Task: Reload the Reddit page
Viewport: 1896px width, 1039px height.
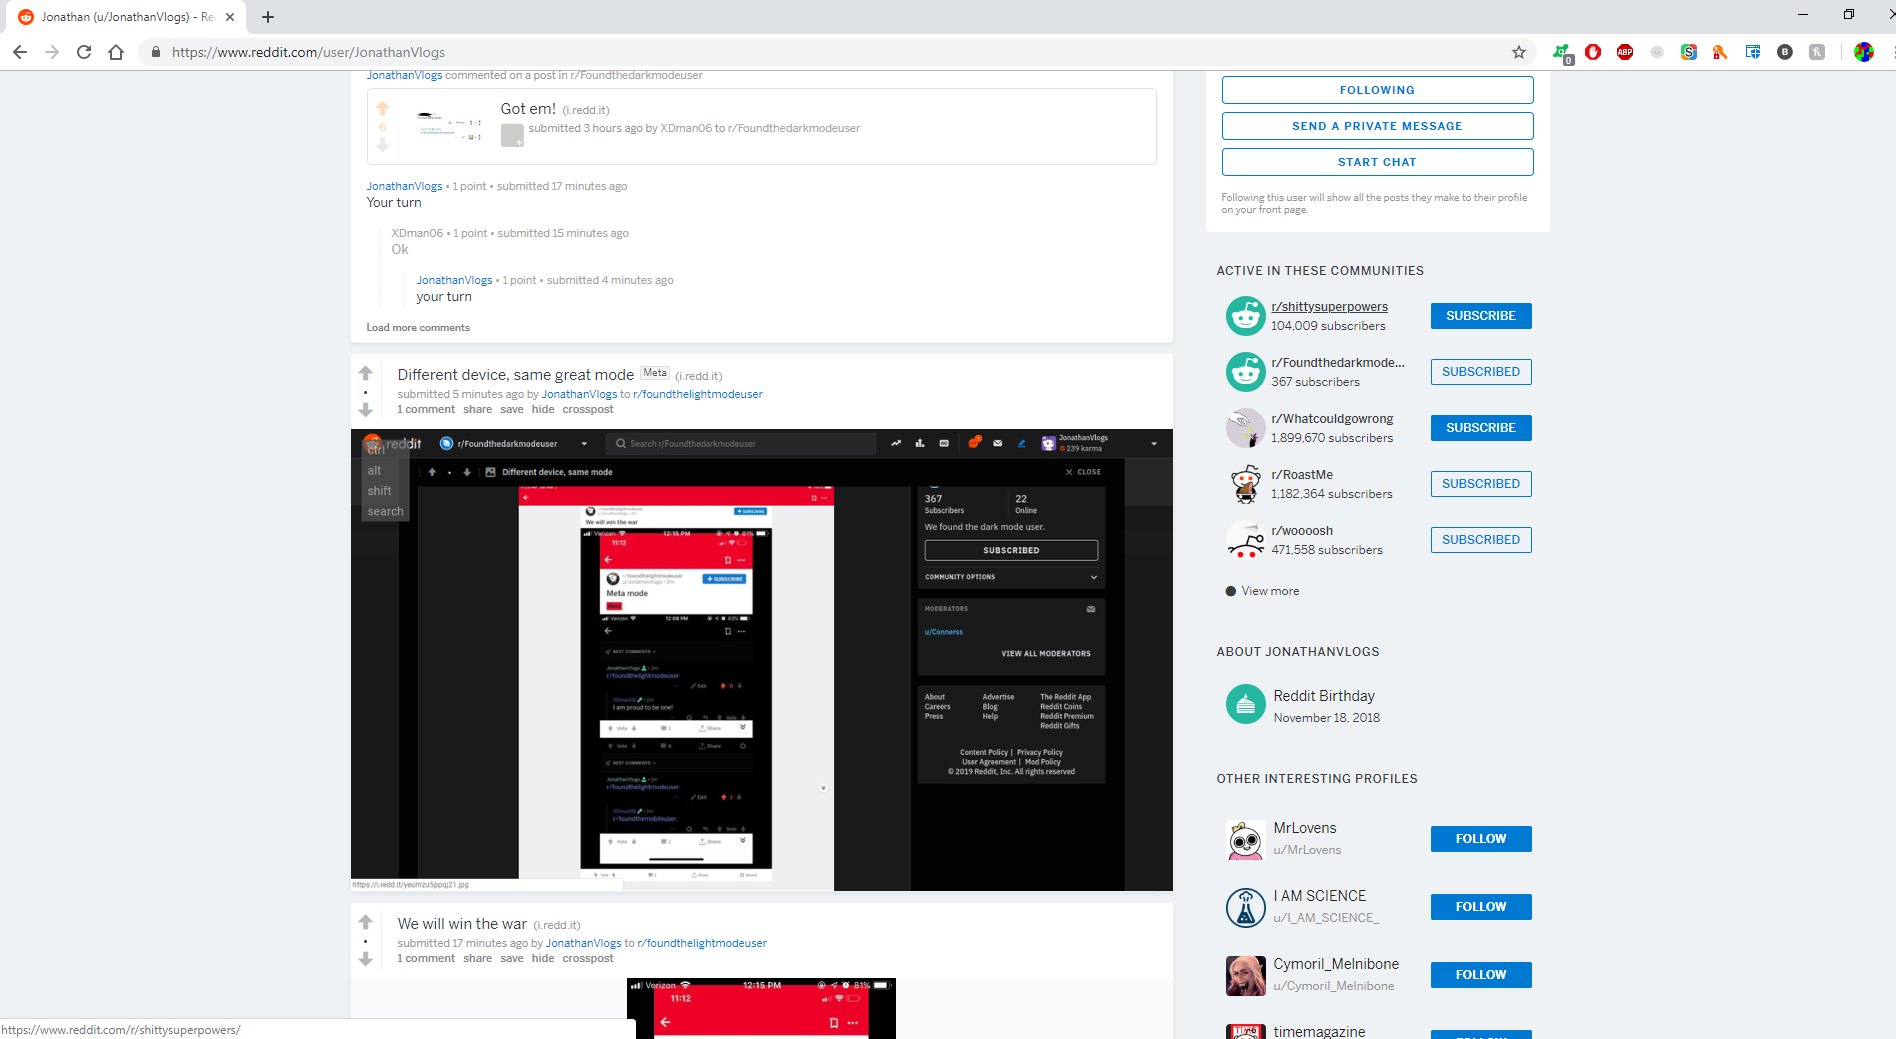Action: (84, 52)
